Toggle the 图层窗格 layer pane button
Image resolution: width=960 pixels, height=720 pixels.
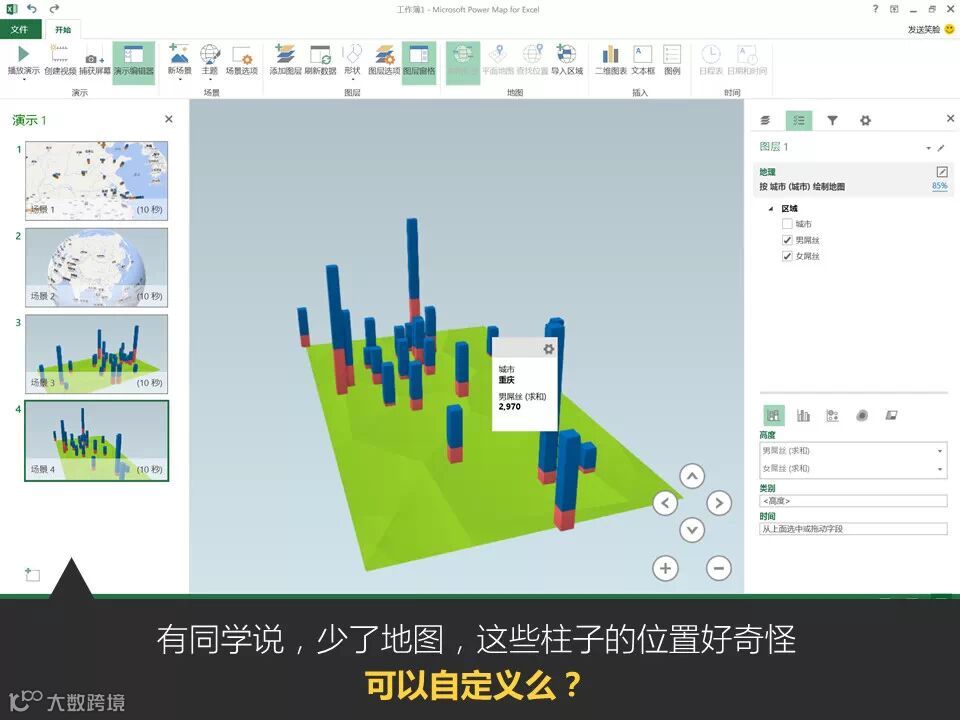click(419, 62)
